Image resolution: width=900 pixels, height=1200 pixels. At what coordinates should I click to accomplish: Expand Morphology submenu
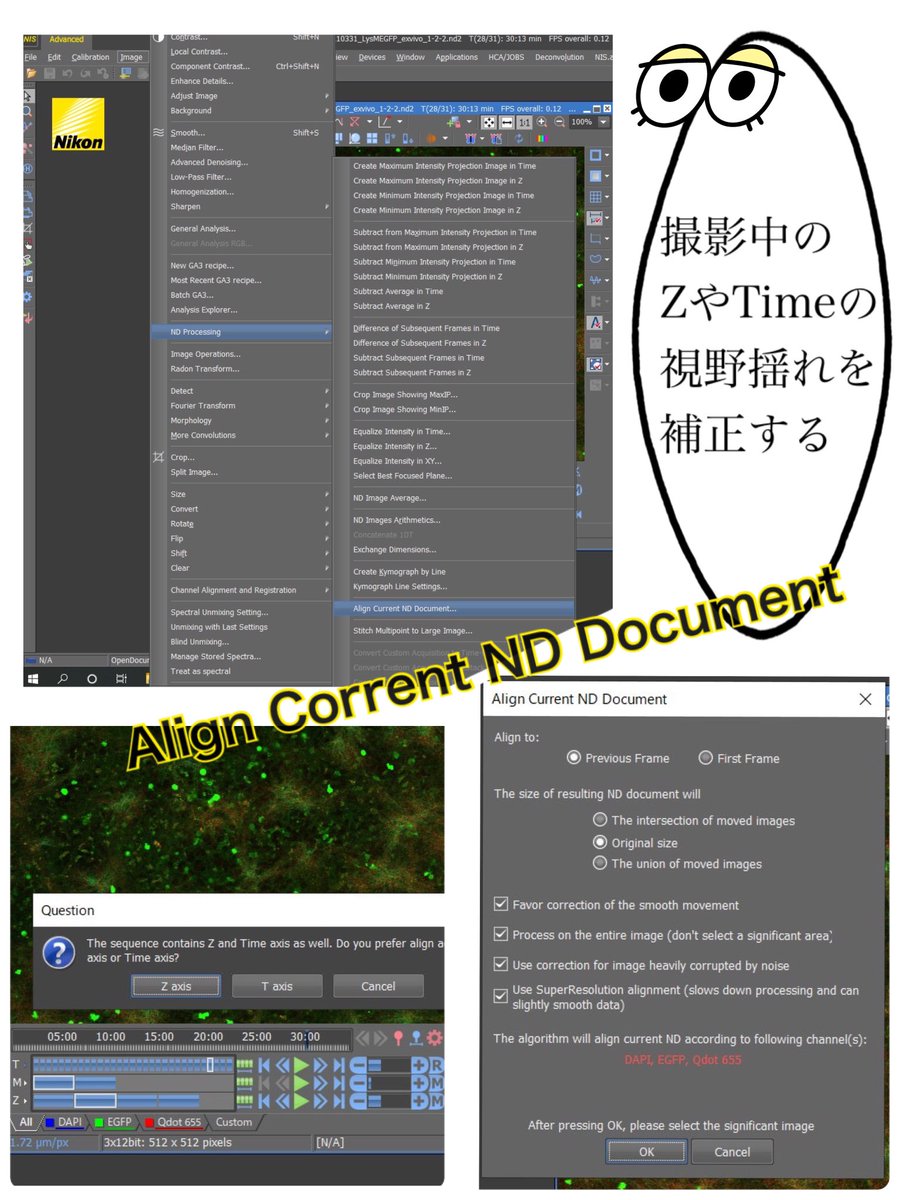[240, 421]
